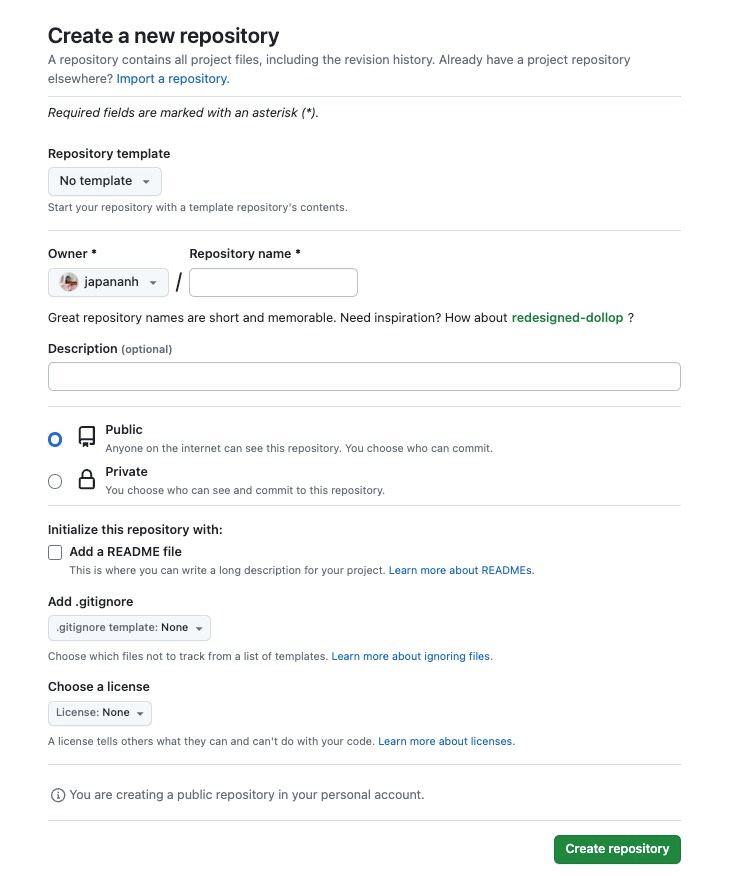The image size is (733, 876).
Task: Open the 'License: None' dropdown
Action: click(x=99, y=713)
